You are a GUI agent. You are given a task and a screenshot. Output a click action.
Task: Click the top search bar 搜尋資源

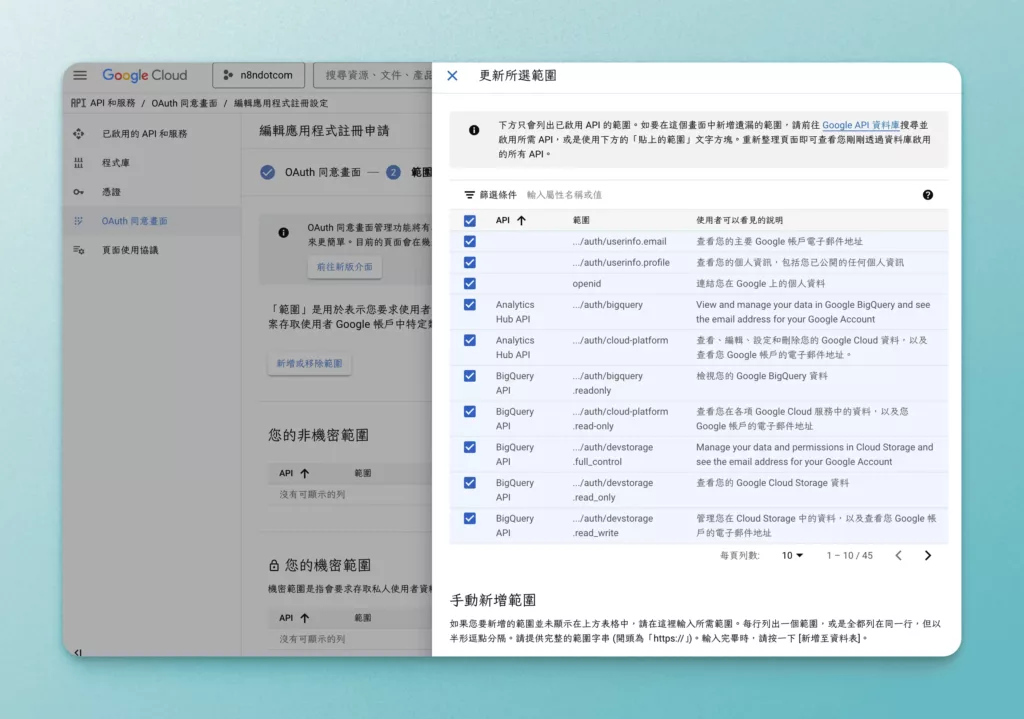coord(372,75)
